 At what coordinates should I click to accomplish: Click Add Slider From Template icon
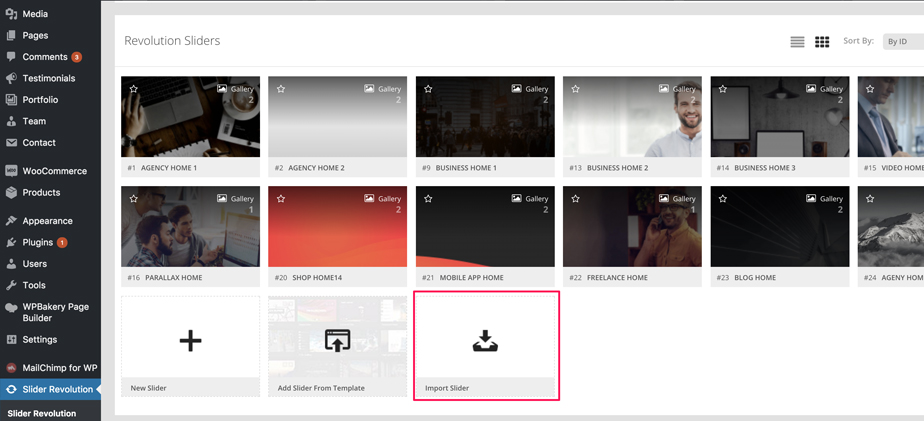[338, 341]
